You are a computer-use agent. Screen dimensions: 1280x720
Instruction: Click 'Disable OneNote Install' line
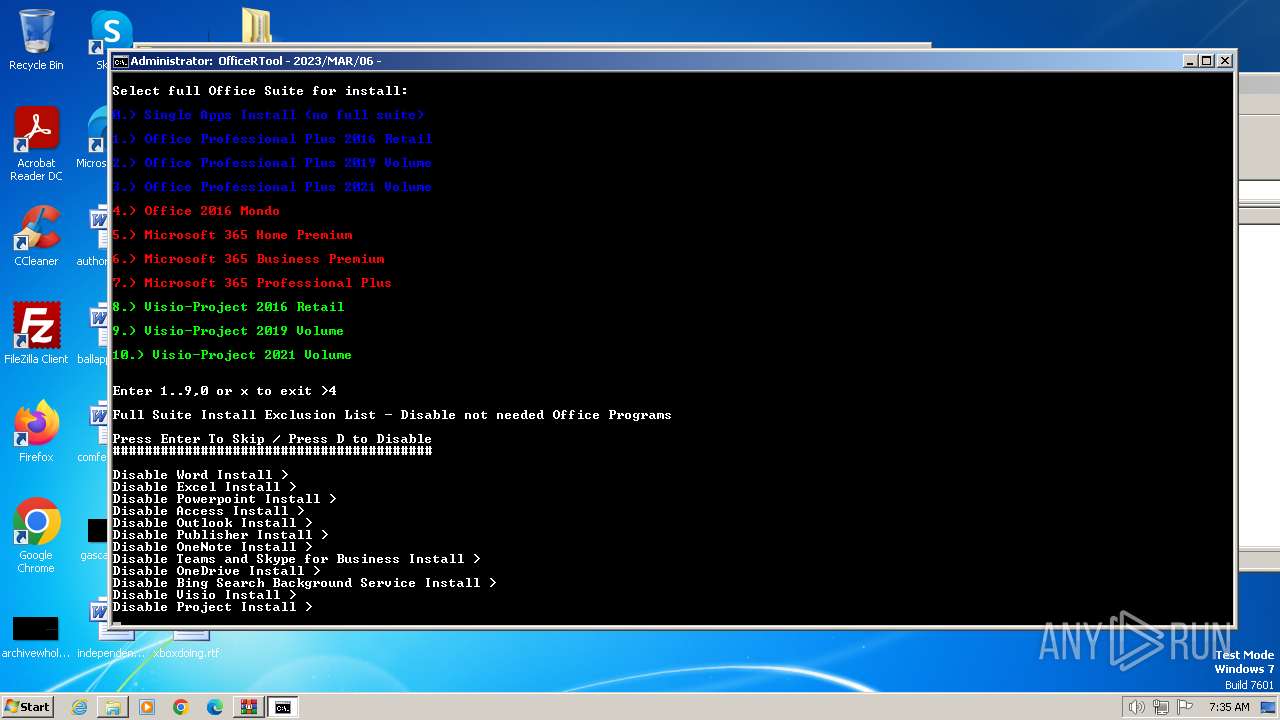coord(212,547)
